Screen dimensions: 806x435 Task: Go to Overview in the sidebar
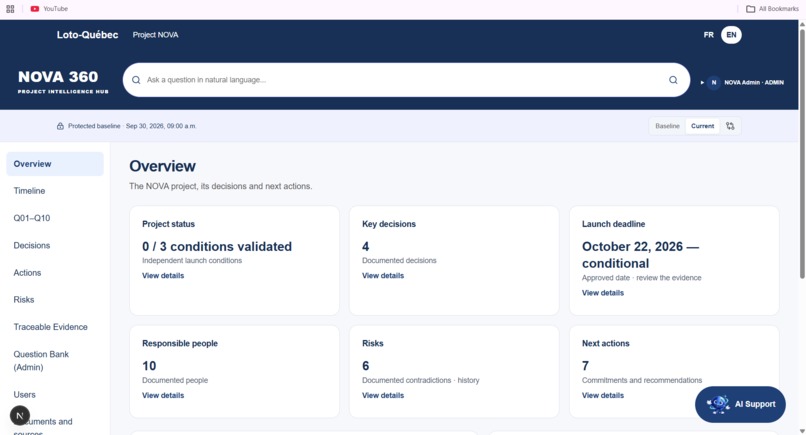click(55, 164)
